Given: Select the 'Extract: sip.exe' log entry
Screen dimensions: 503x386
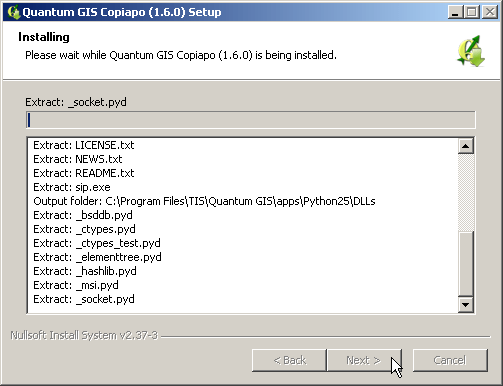Looking at the screenshot, I should pos(72,187).
